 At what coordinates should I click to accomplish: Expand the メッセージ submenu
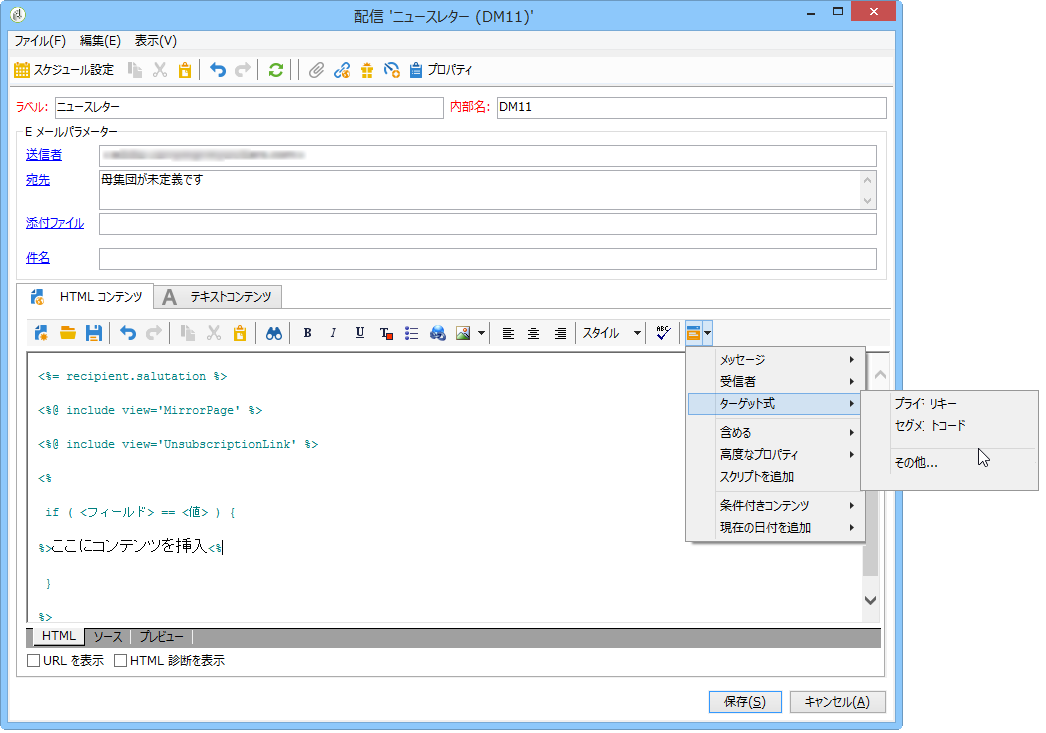pos(776,359)
